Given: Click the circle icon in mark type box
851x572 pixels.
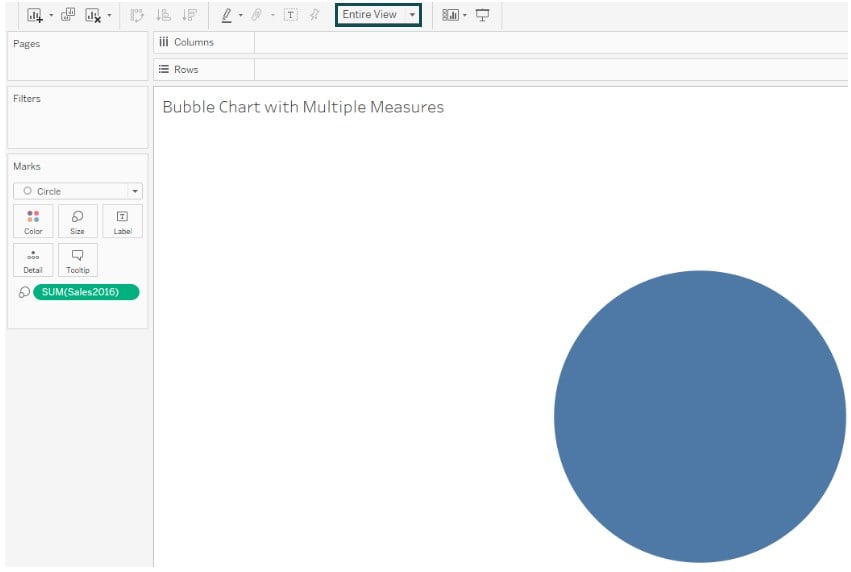Looking at the screenshot, I should (27, 191).
